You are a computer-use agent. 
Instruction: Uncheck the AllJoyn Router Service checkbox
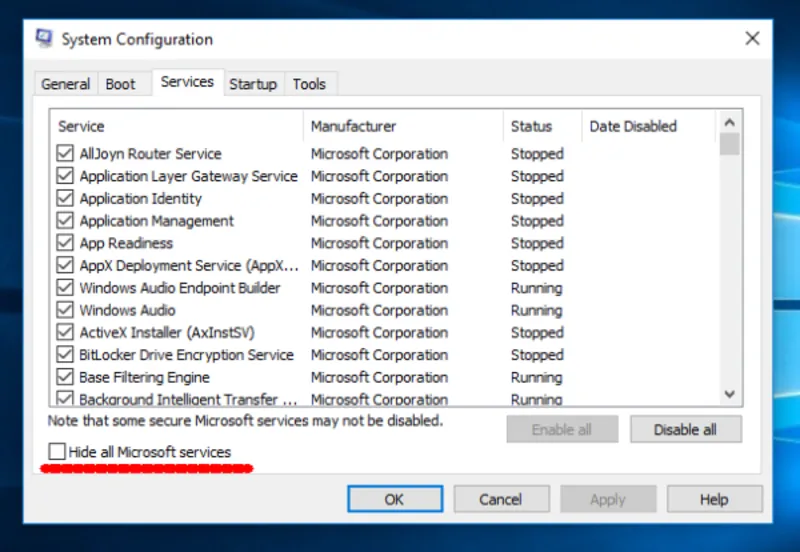[x=65, y=154]
